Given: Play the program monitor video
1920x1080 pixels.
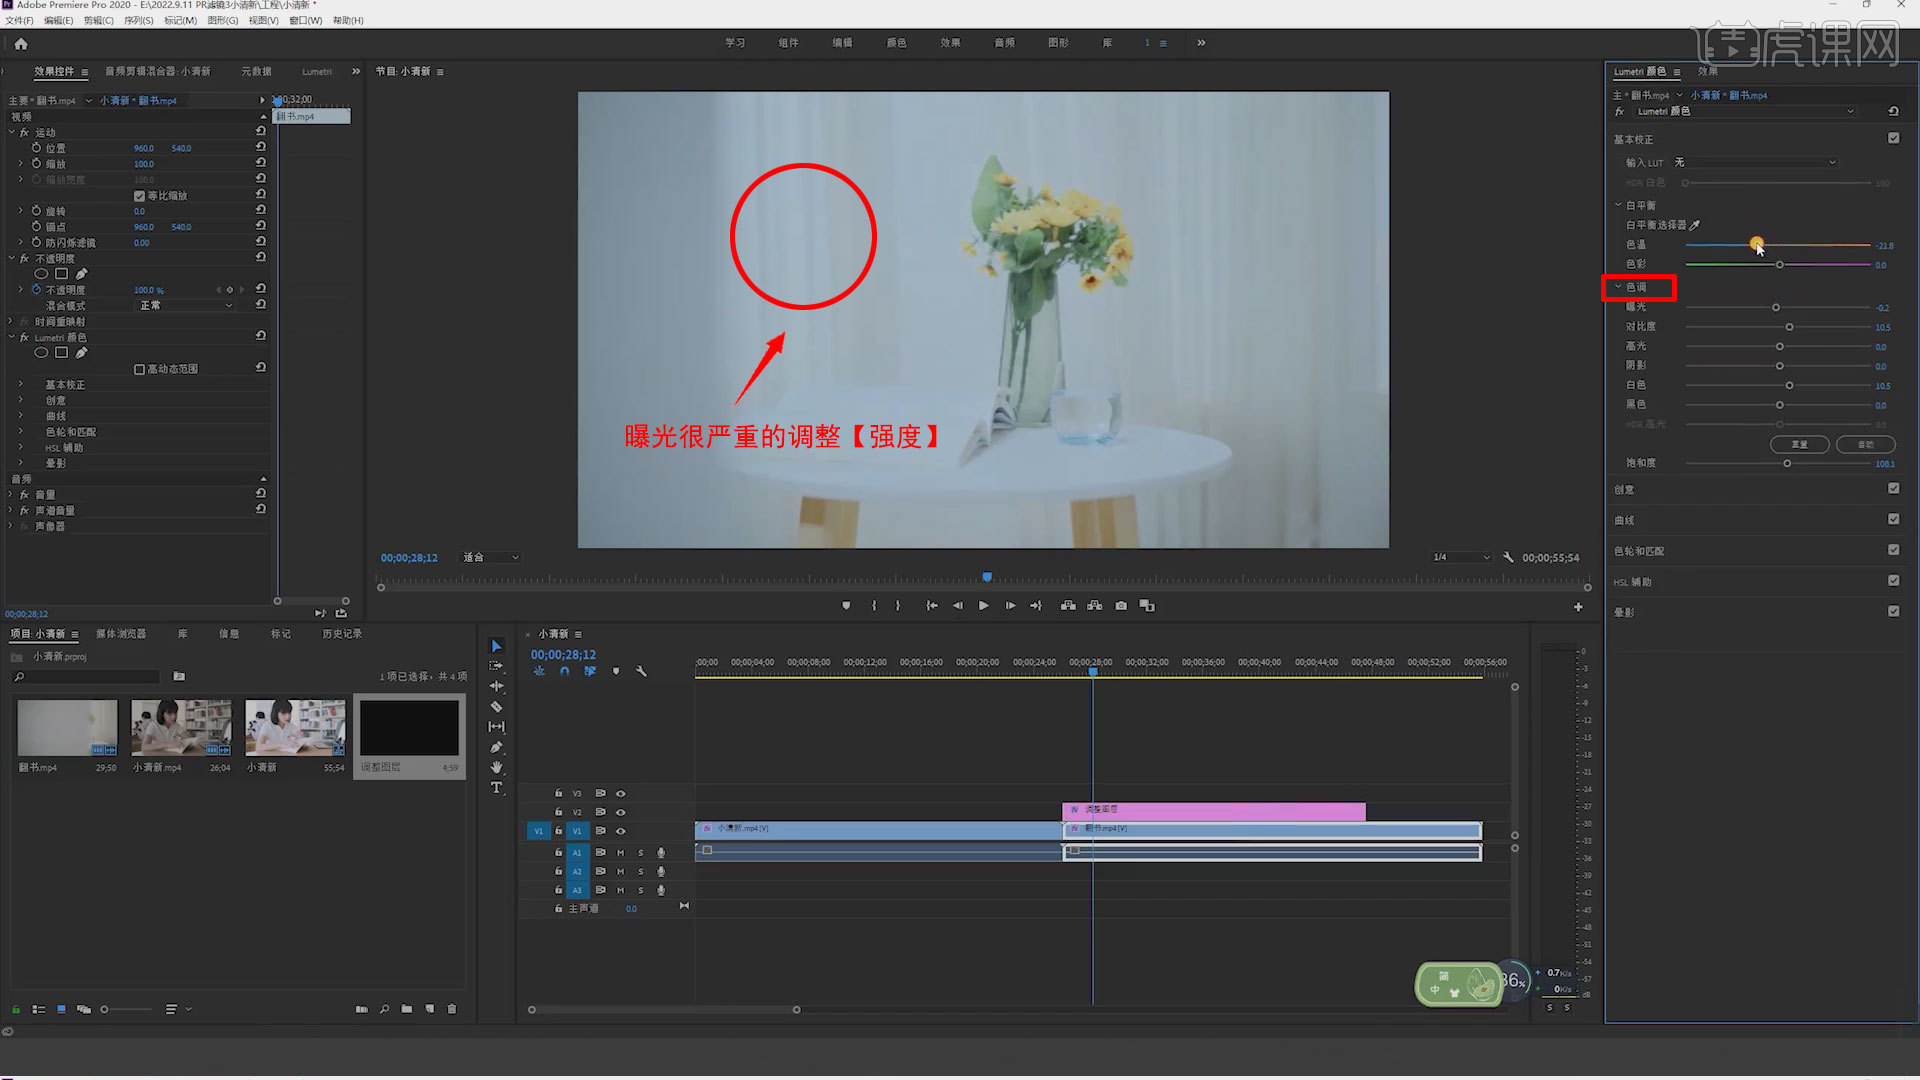Looking at the screenshot, I should pos(984,606).
